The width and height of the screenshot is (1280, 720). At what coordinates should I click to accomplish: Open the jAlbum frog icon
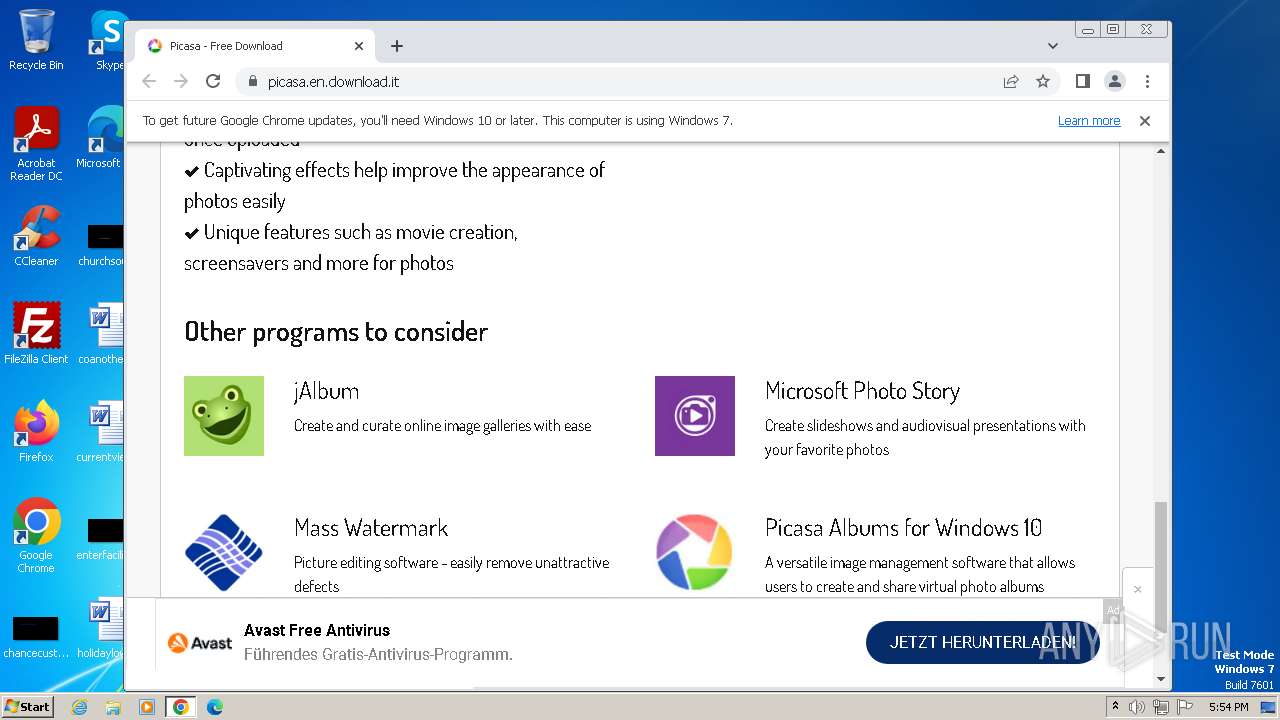pyautogui.click(x=224, y=416)
